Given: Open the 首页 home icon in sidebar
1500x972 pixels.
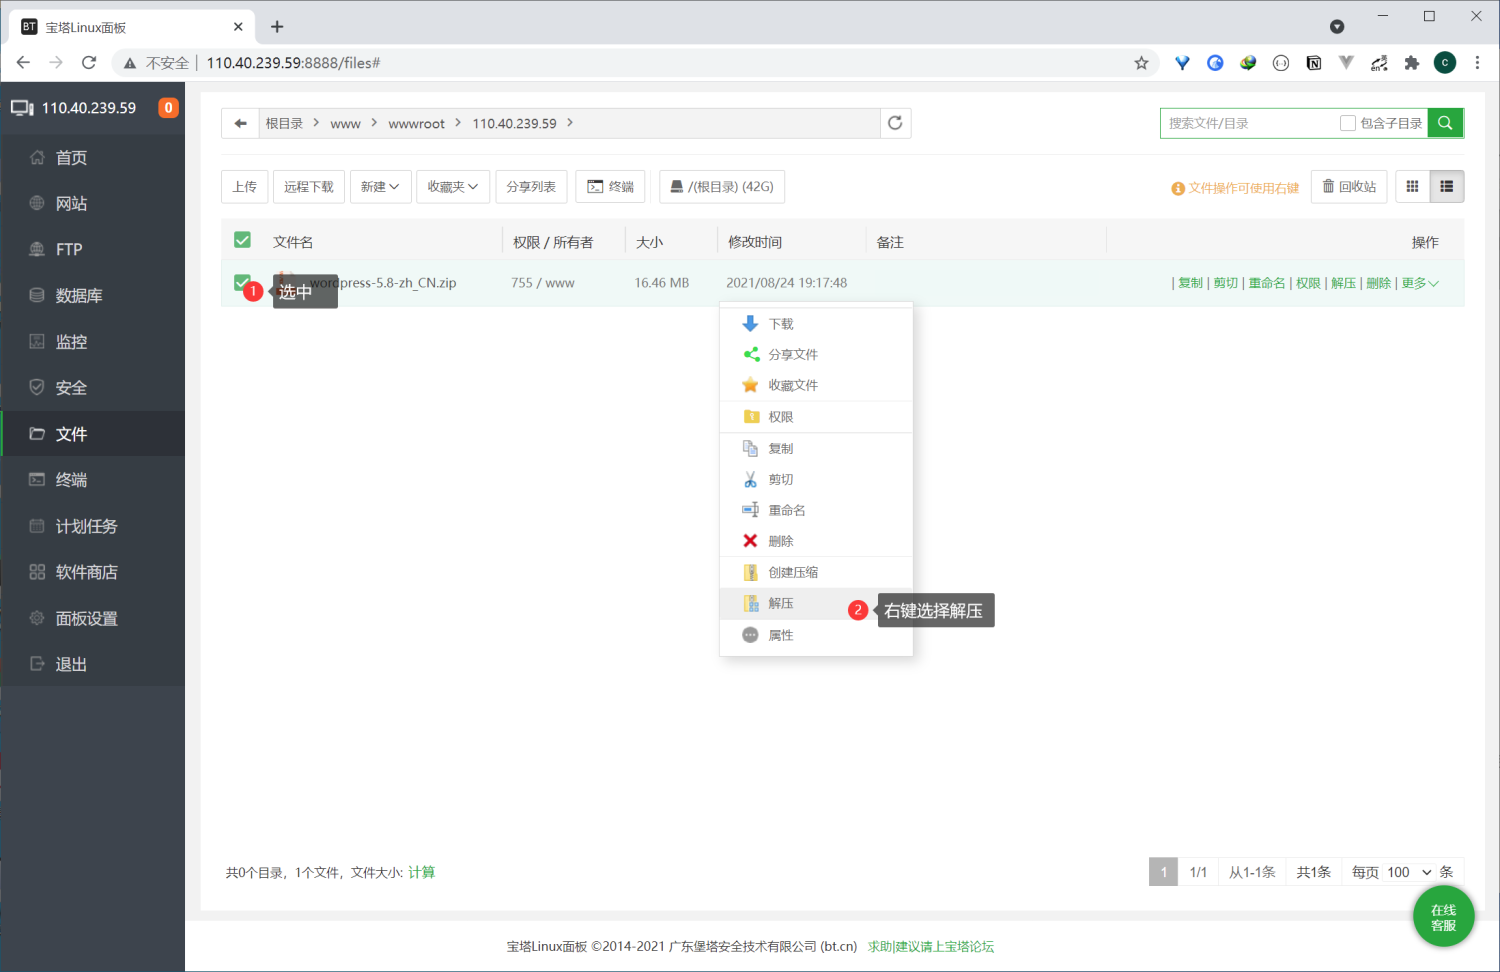Looking at the screenshot, I should click(x=37, y=157).
